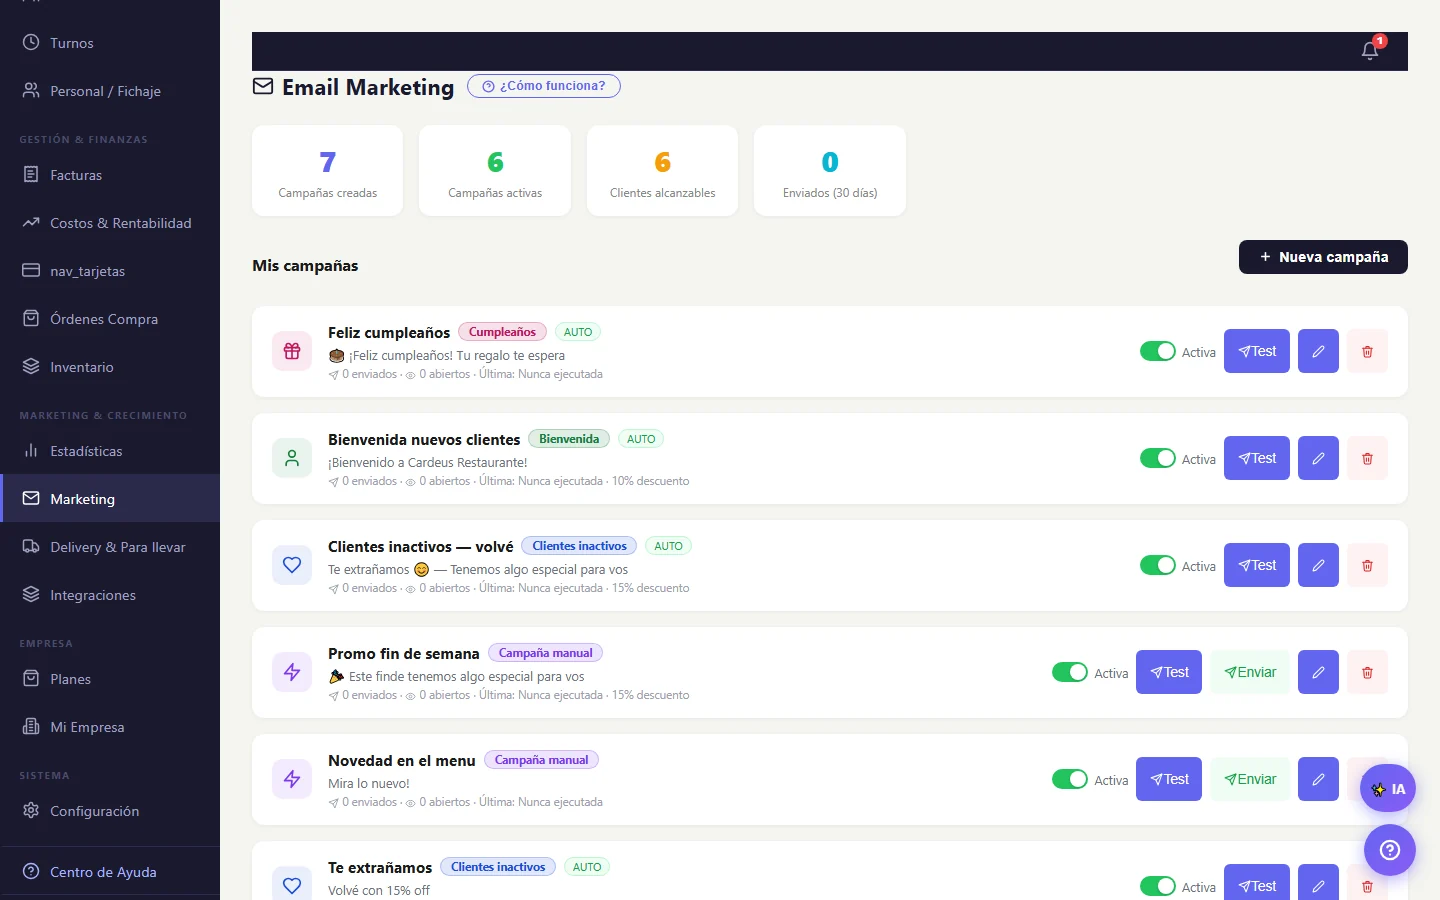Go to Facturas in the sidebar

click(x=110, y=175)
